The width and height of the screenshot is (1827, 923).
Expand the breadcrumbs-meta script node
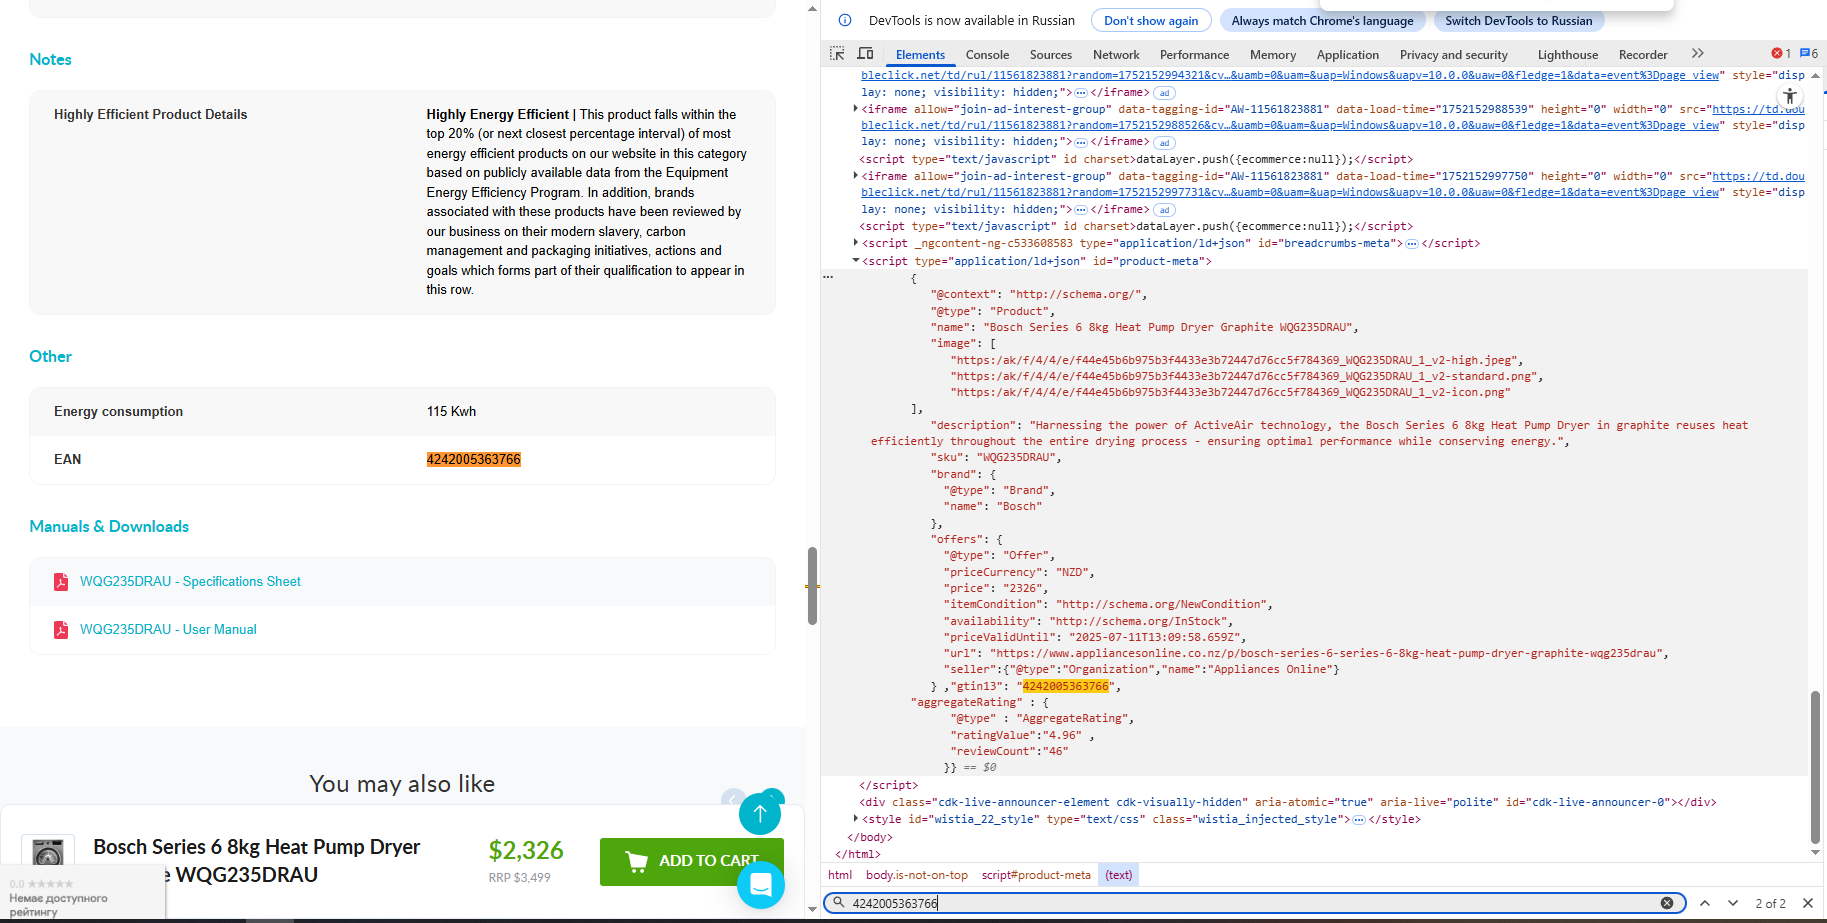pyautogui.click(x=855, y=243)
